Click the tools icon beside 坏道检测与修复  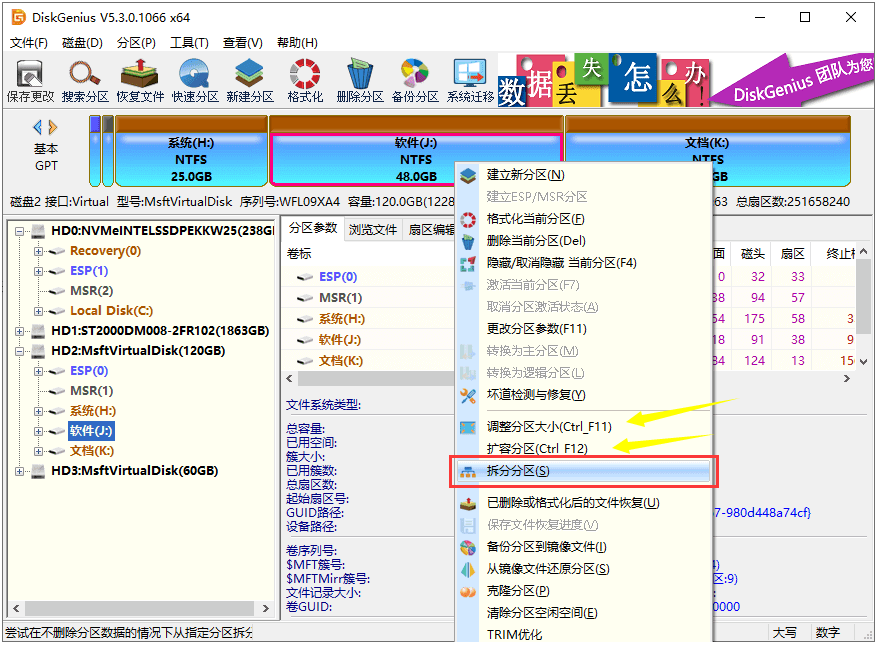[468, 395]
